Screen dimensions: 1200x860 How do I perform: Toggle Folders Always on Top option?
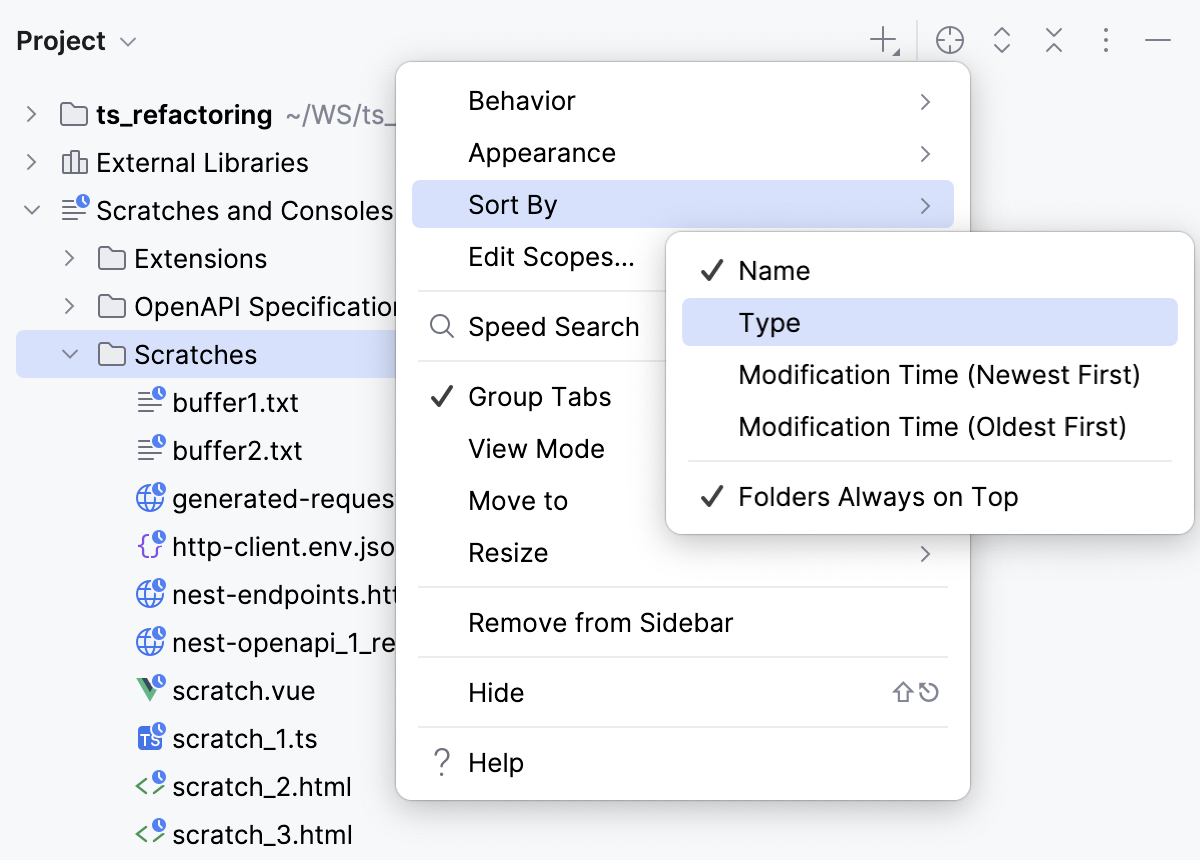tap(877, 497)
